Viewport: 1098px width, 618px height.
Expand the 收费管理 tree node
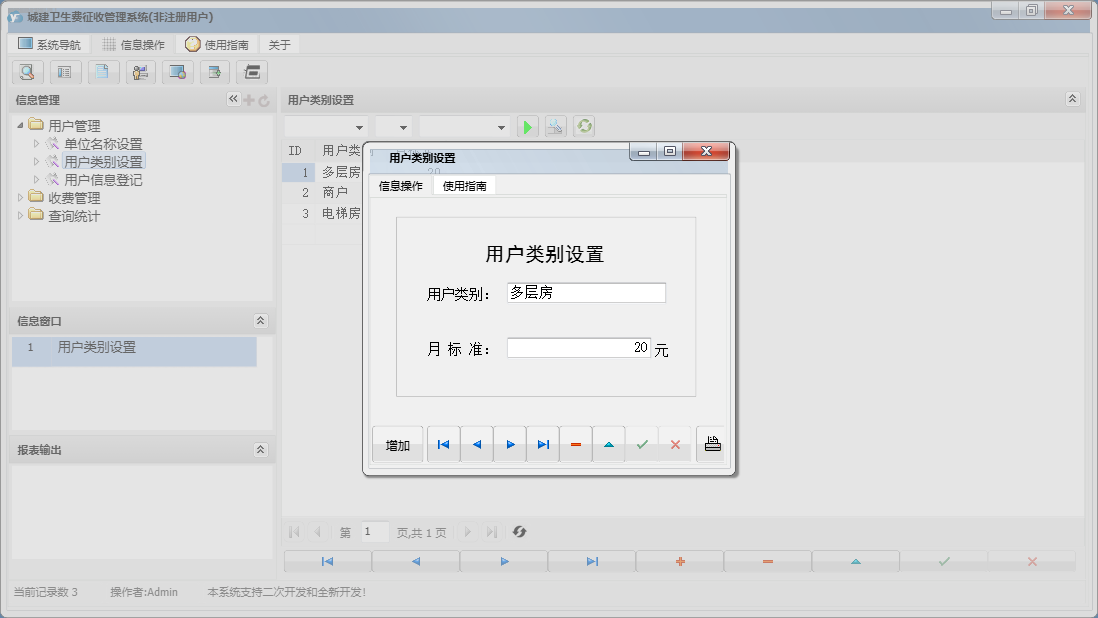(x=18, y=197)
